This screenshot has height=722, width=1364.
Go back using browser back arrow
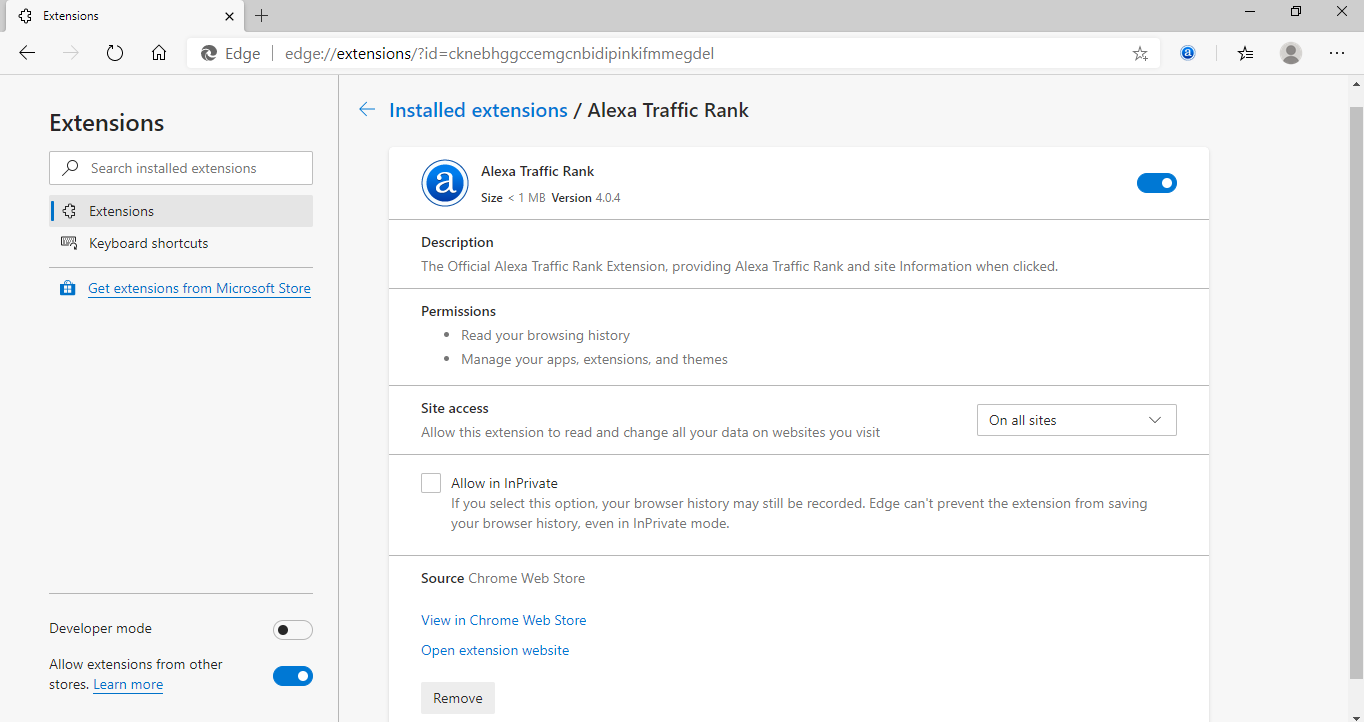click(x=27, y=54)
